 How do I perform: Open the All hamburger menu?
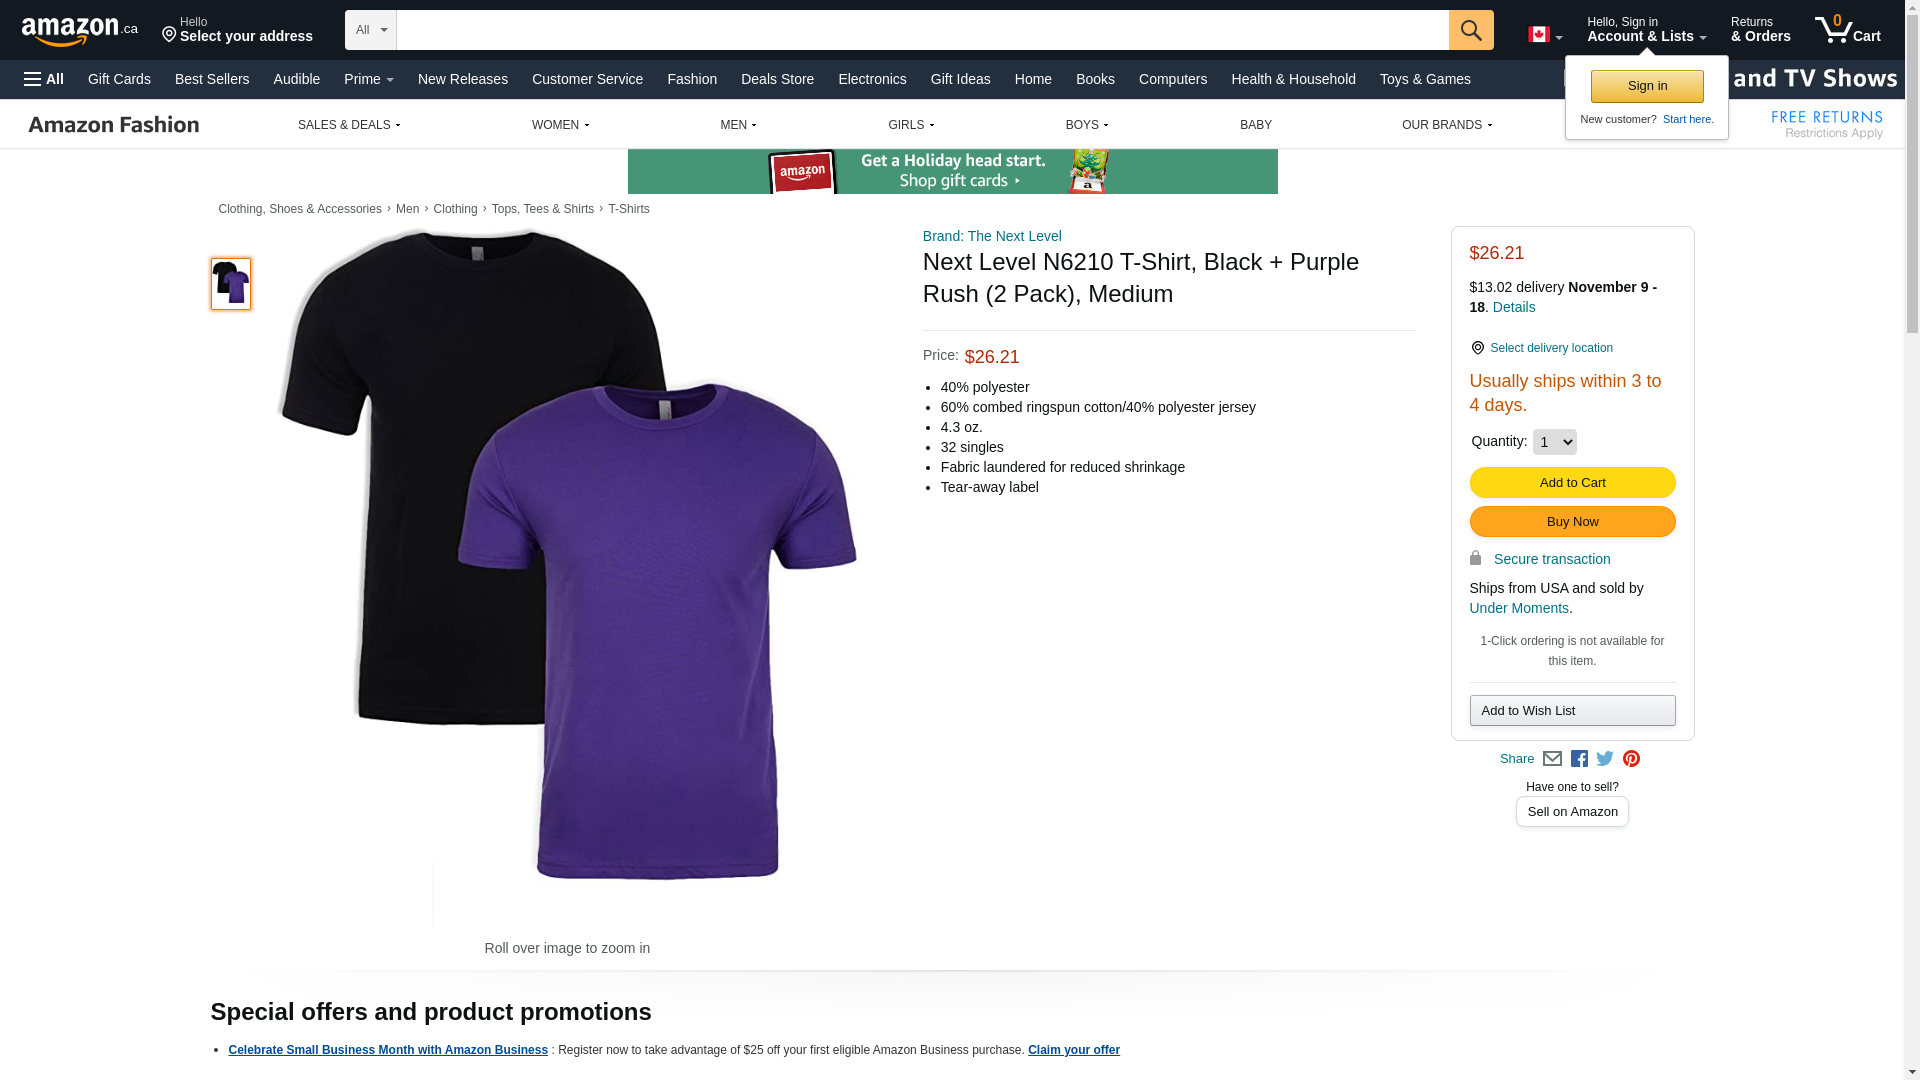(44, 79)
